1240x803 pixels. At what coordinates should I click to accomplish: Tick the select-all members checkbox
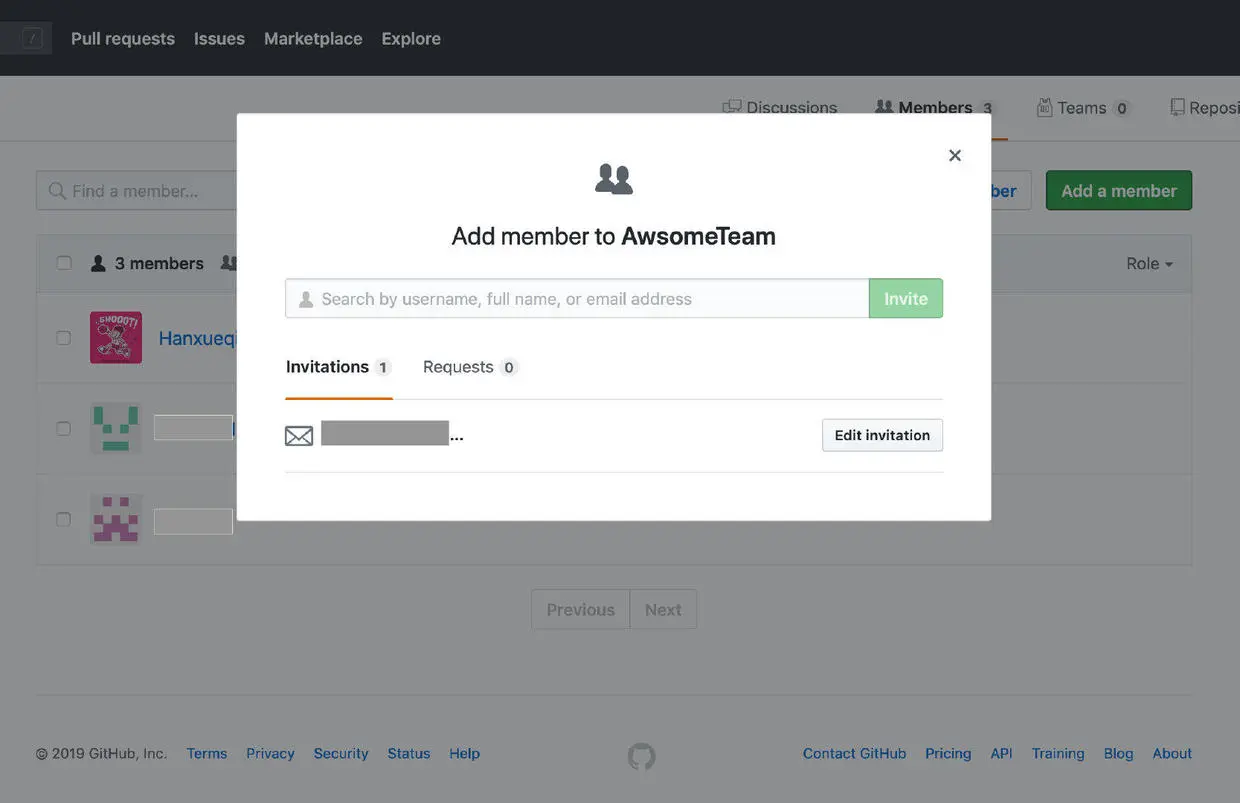point(64,263)
